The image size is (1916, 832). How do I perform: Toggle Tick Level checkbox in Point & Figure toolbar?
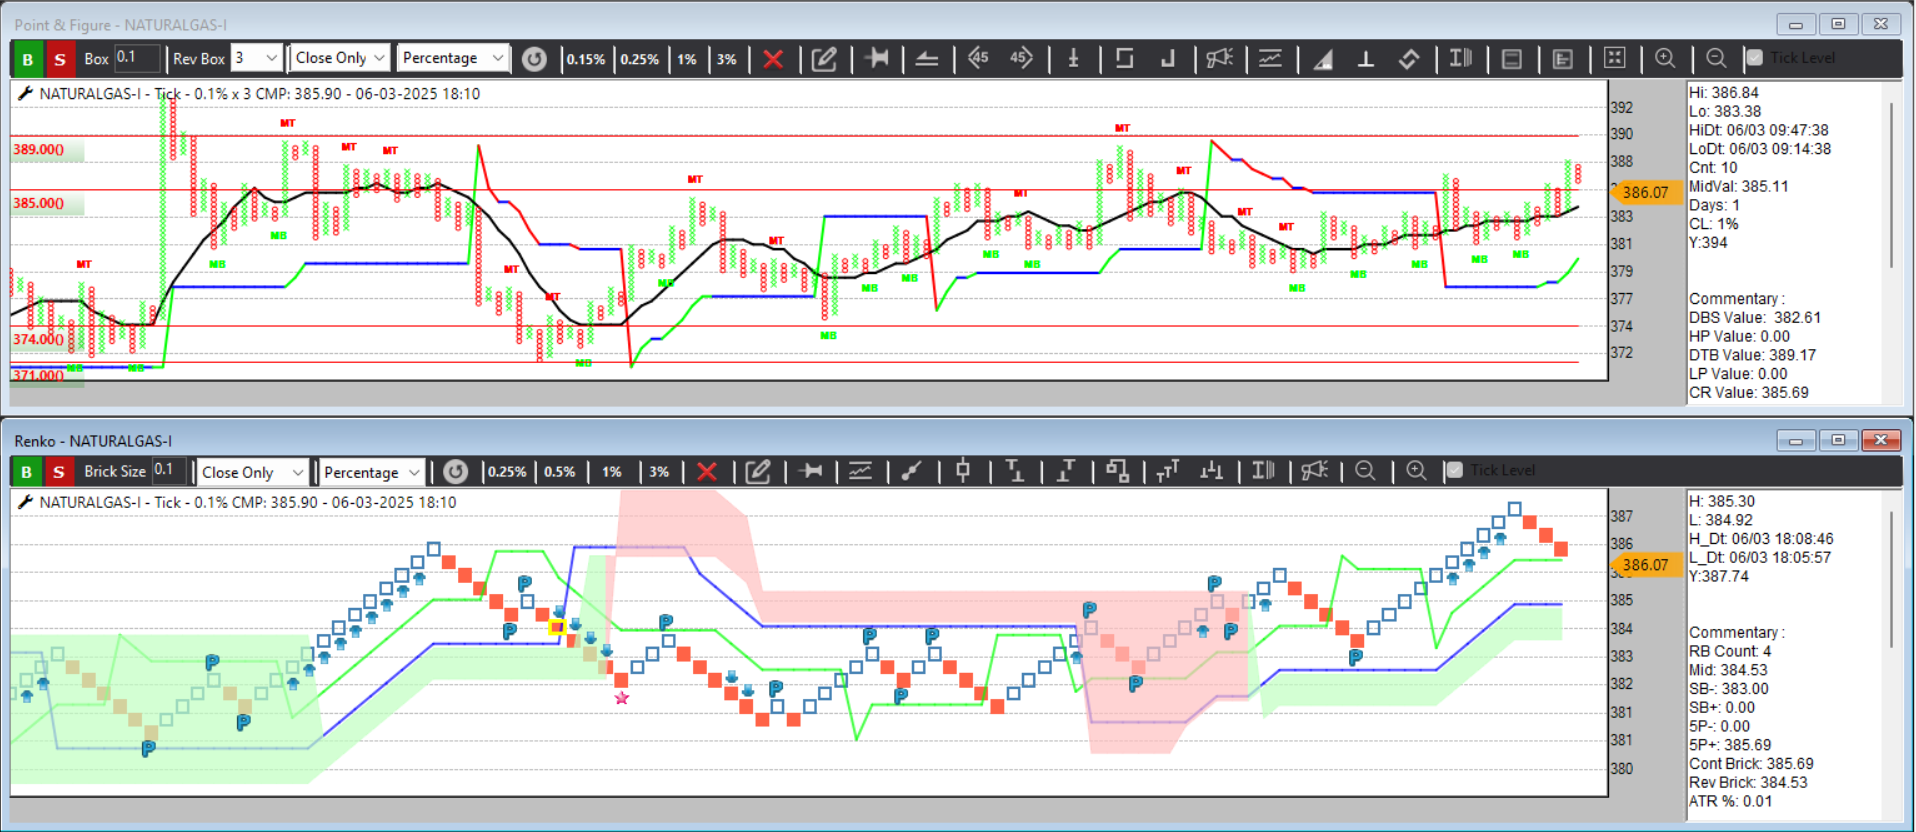(1754, 58)
